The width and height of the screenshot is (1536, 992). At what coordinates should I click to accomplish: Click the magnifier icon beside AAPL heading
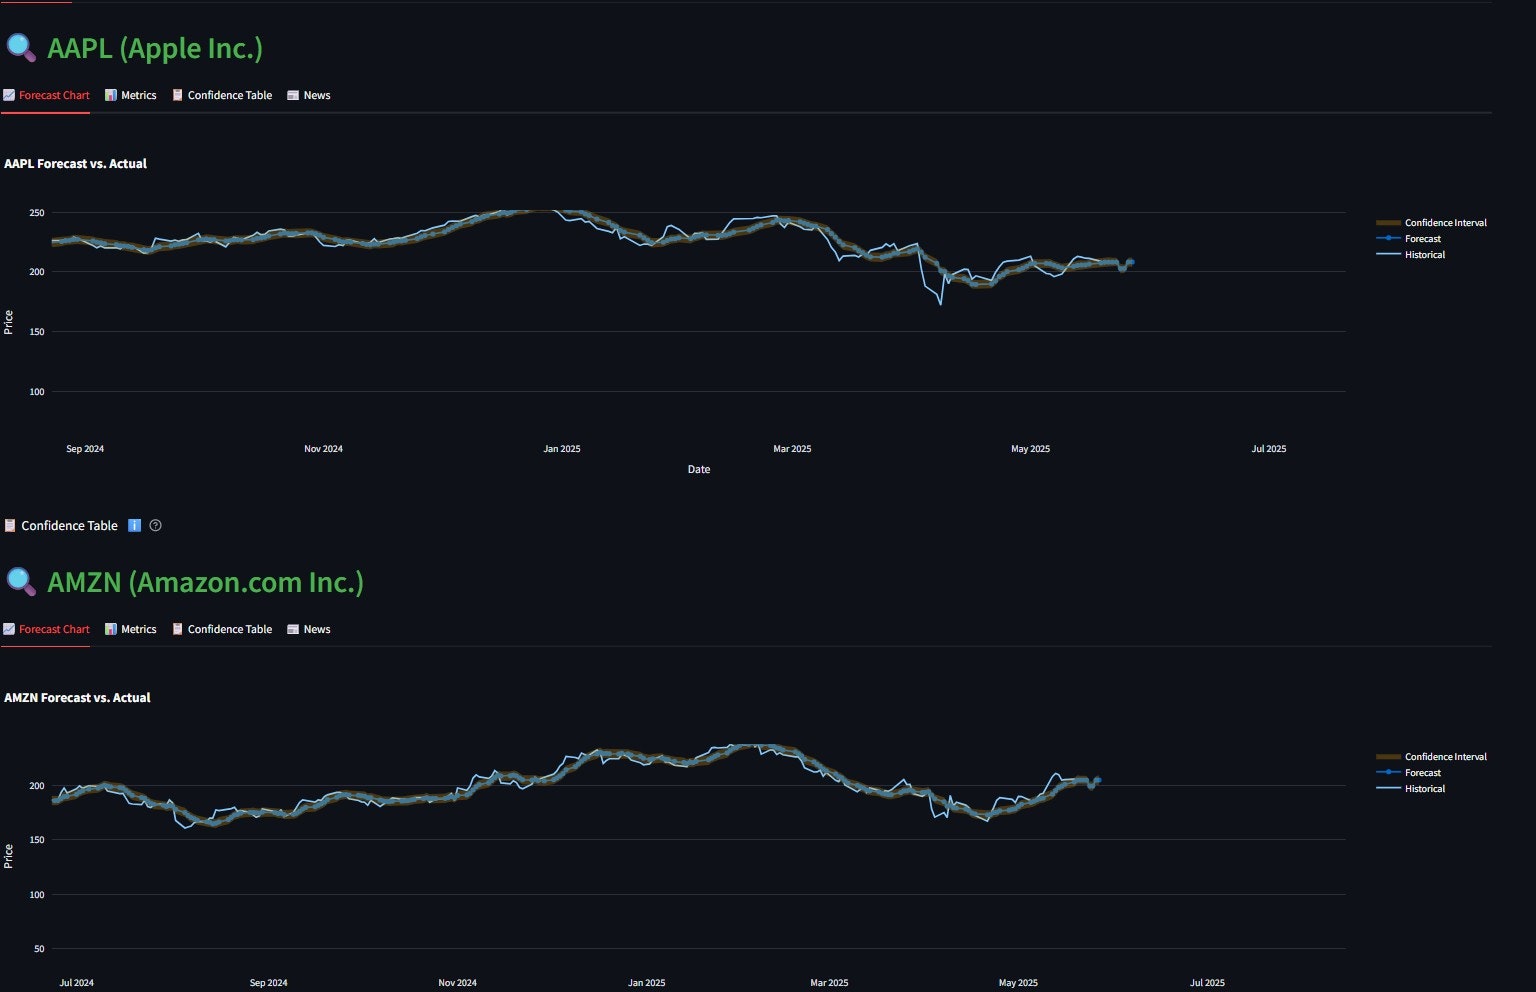click(21, 48)
